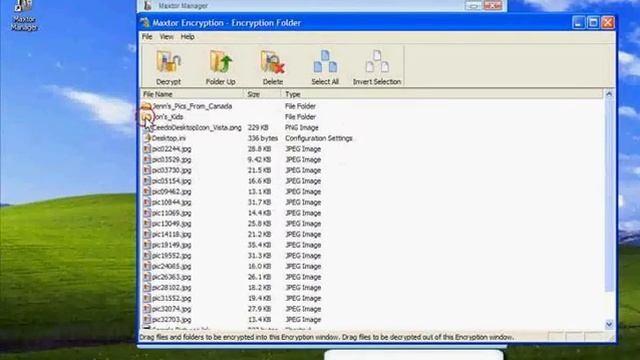Viewport: 640px width, 360px height.
Task: Select the pic13049.jpg file icon
Action: click(x=147, y=224)
